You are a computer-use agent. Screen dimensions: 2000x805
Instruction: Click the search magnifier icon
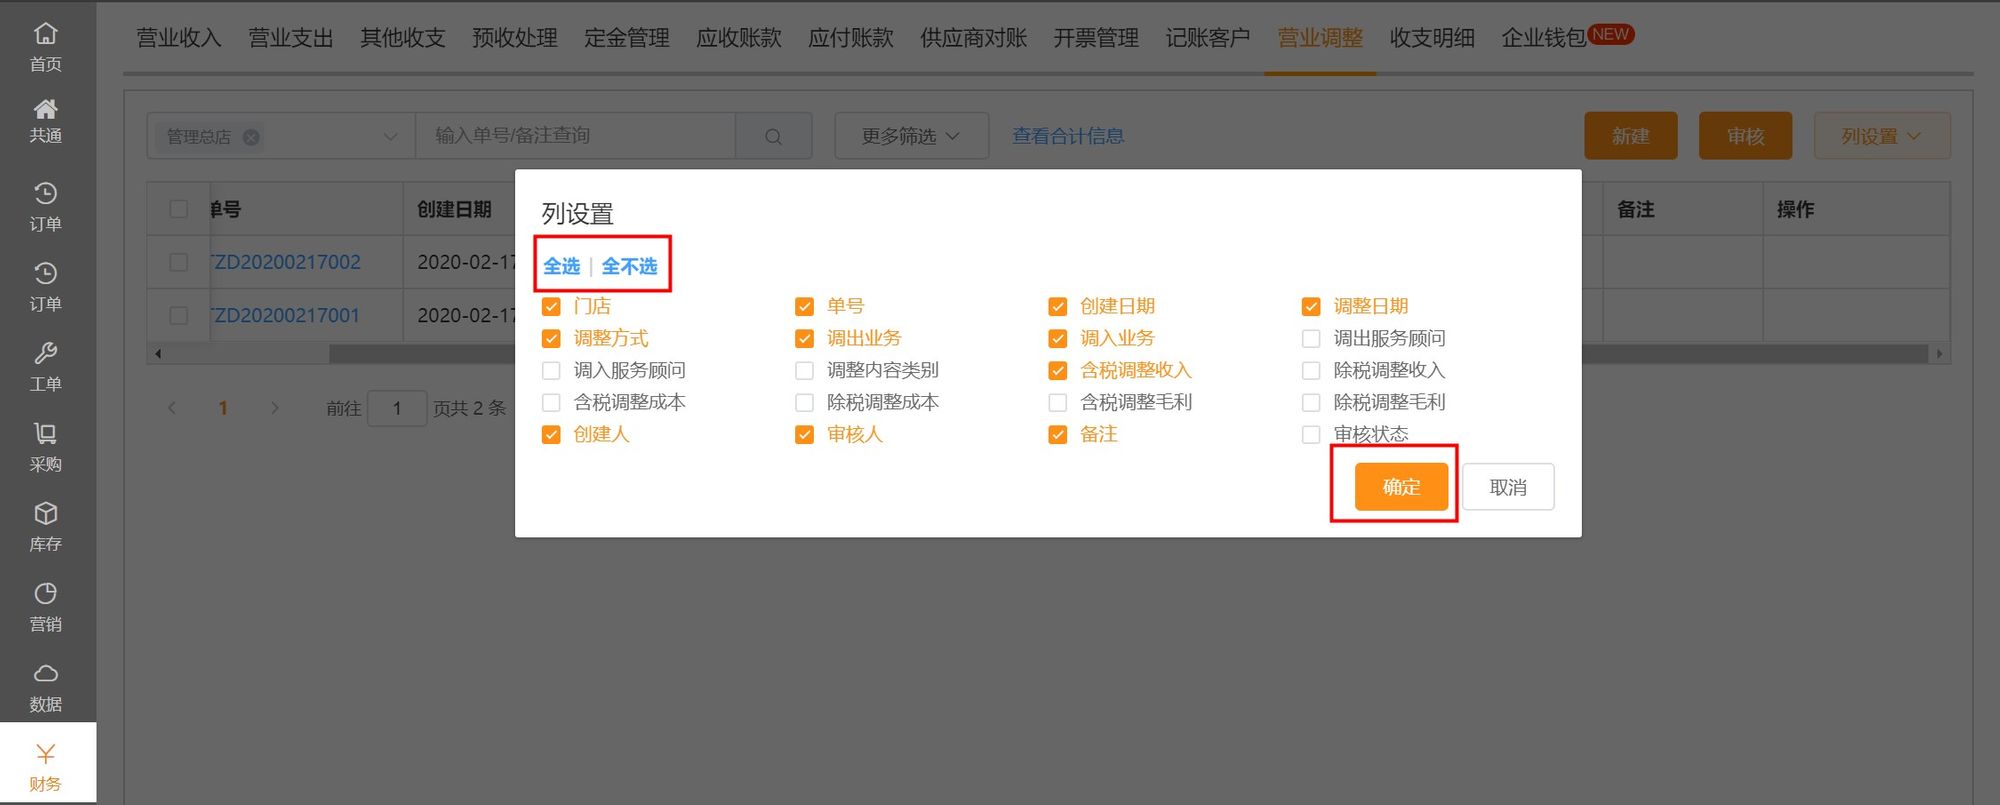click(773, 136)
